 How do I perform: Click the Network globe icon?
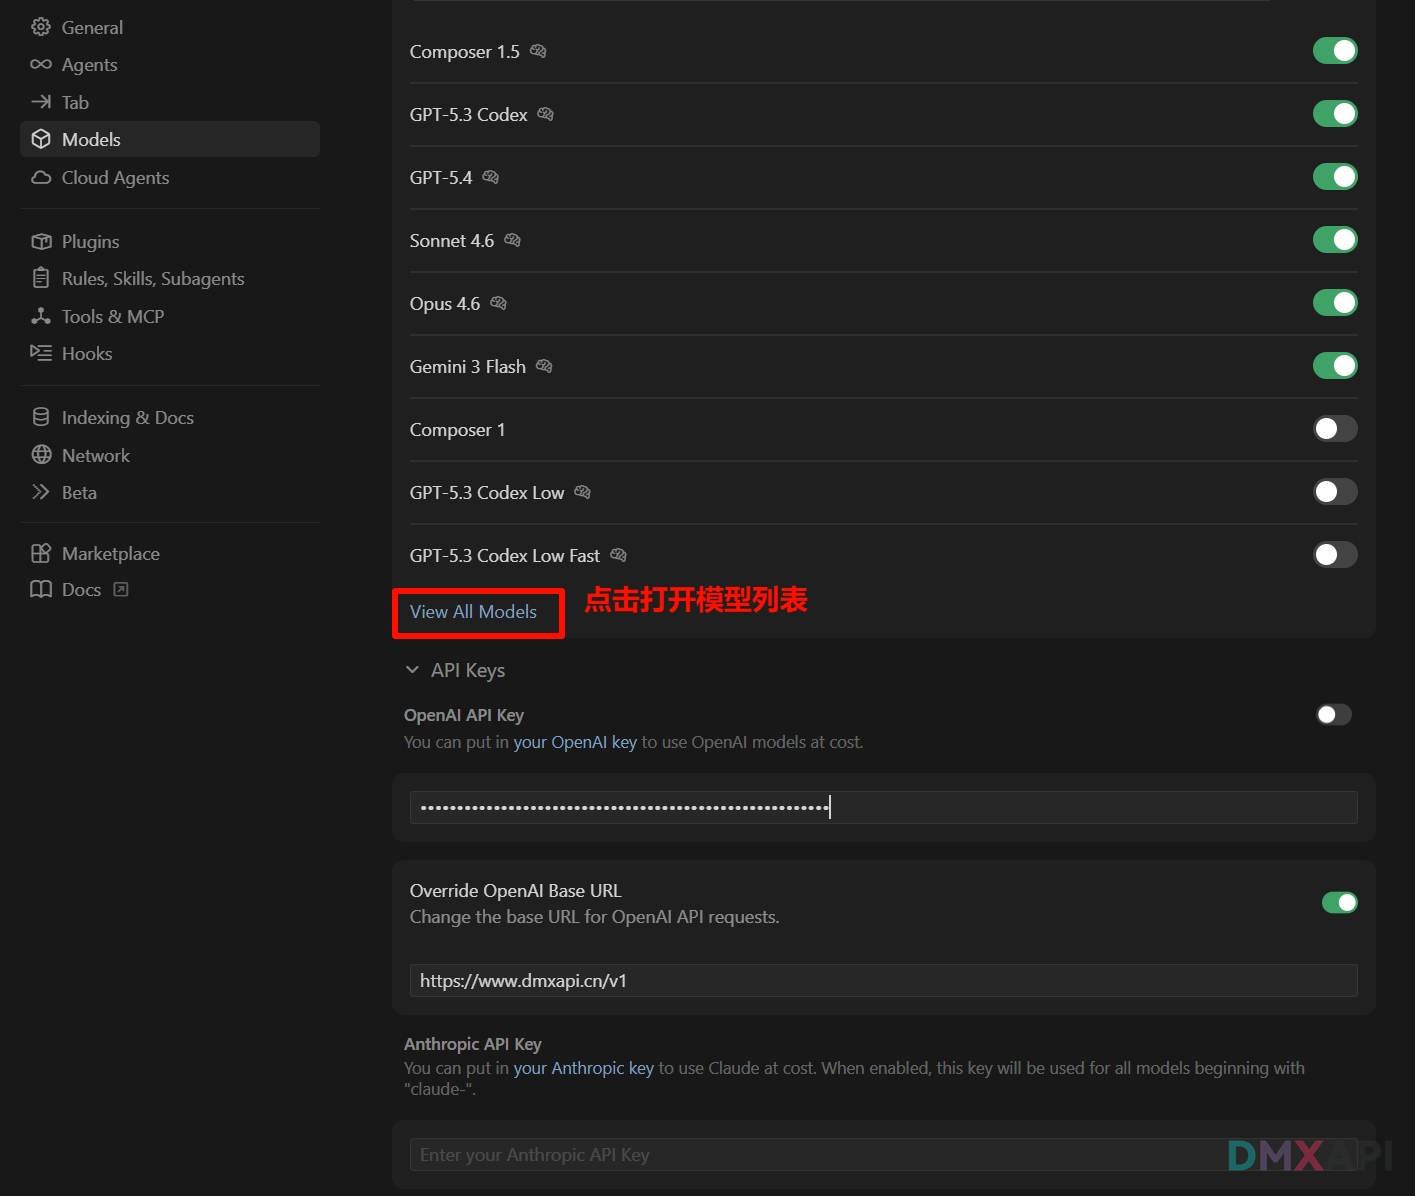[41, 455]
